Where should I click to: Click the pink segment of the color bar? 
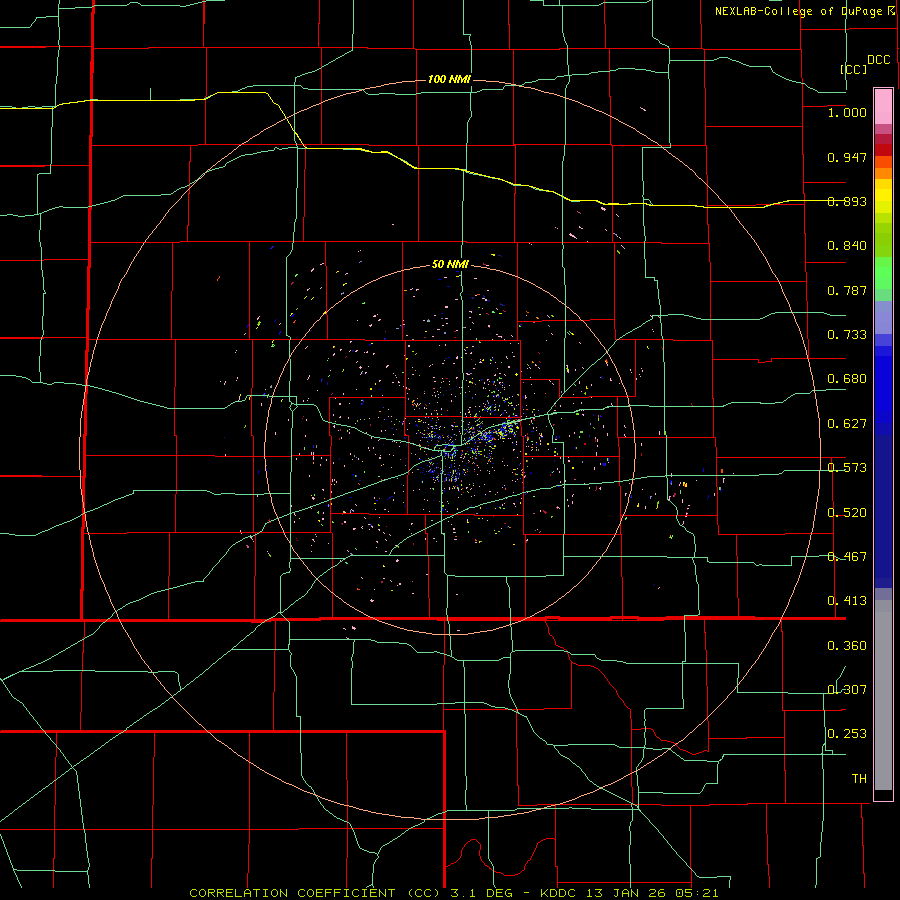[883, 107]
